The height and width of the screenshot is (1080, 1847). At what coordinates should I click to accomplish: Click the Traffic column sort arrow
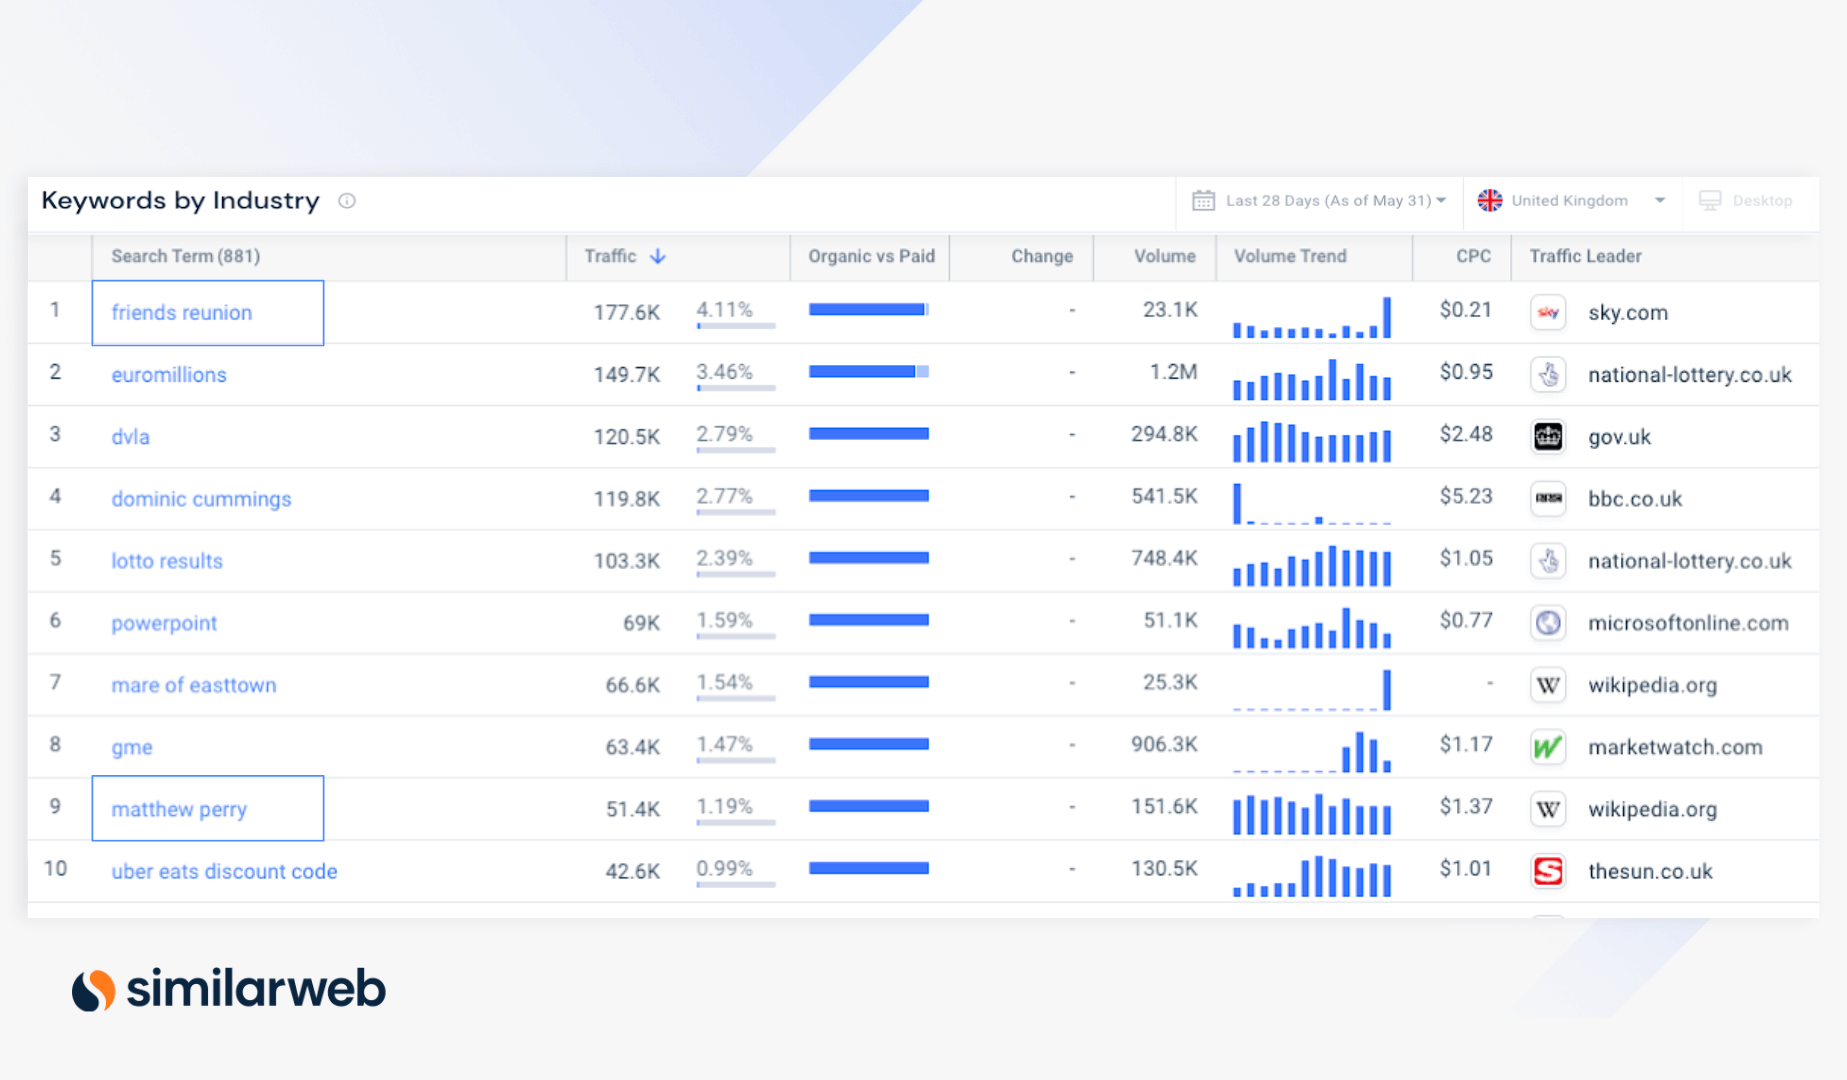pos(658,257)
